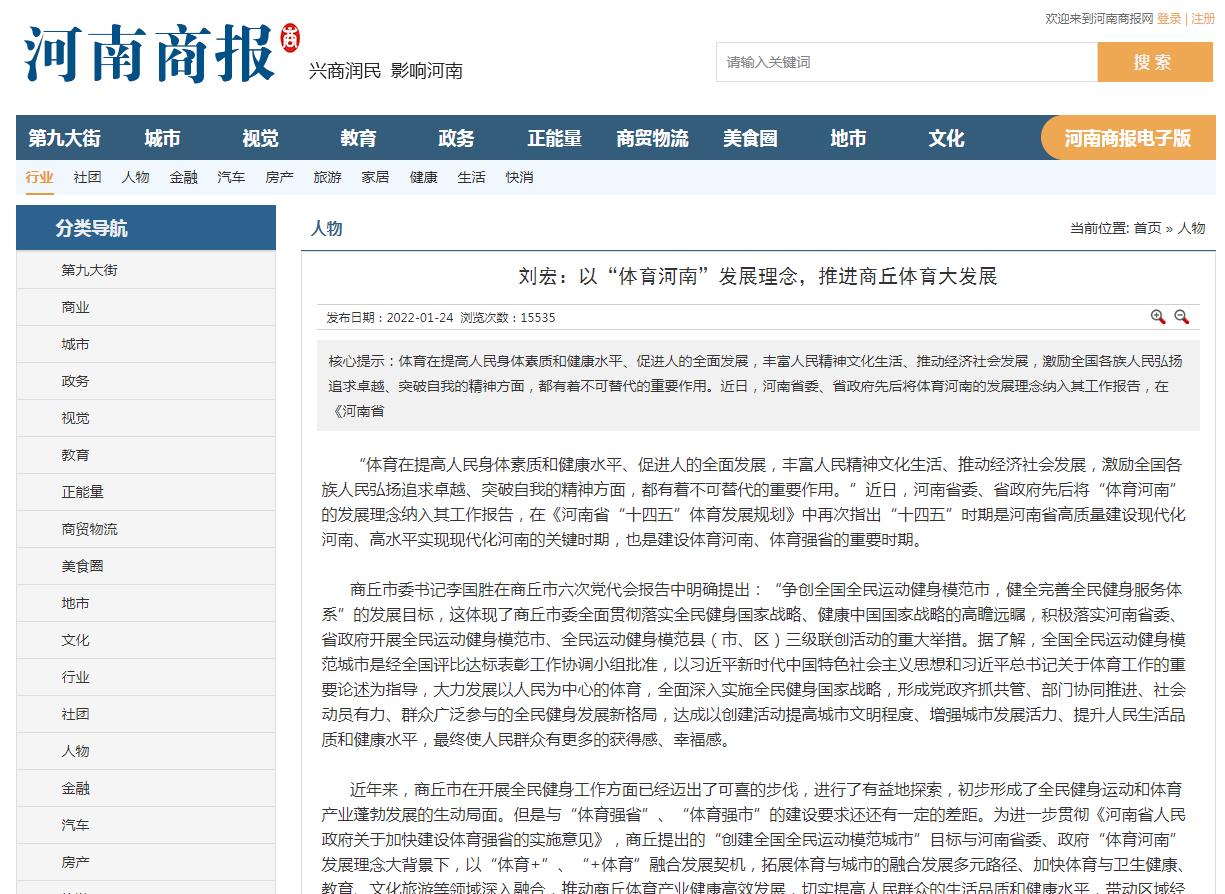Open 视觉 in main navigation bar
Viewport: 1225px width, 894px height.
(x=260, y=138)
